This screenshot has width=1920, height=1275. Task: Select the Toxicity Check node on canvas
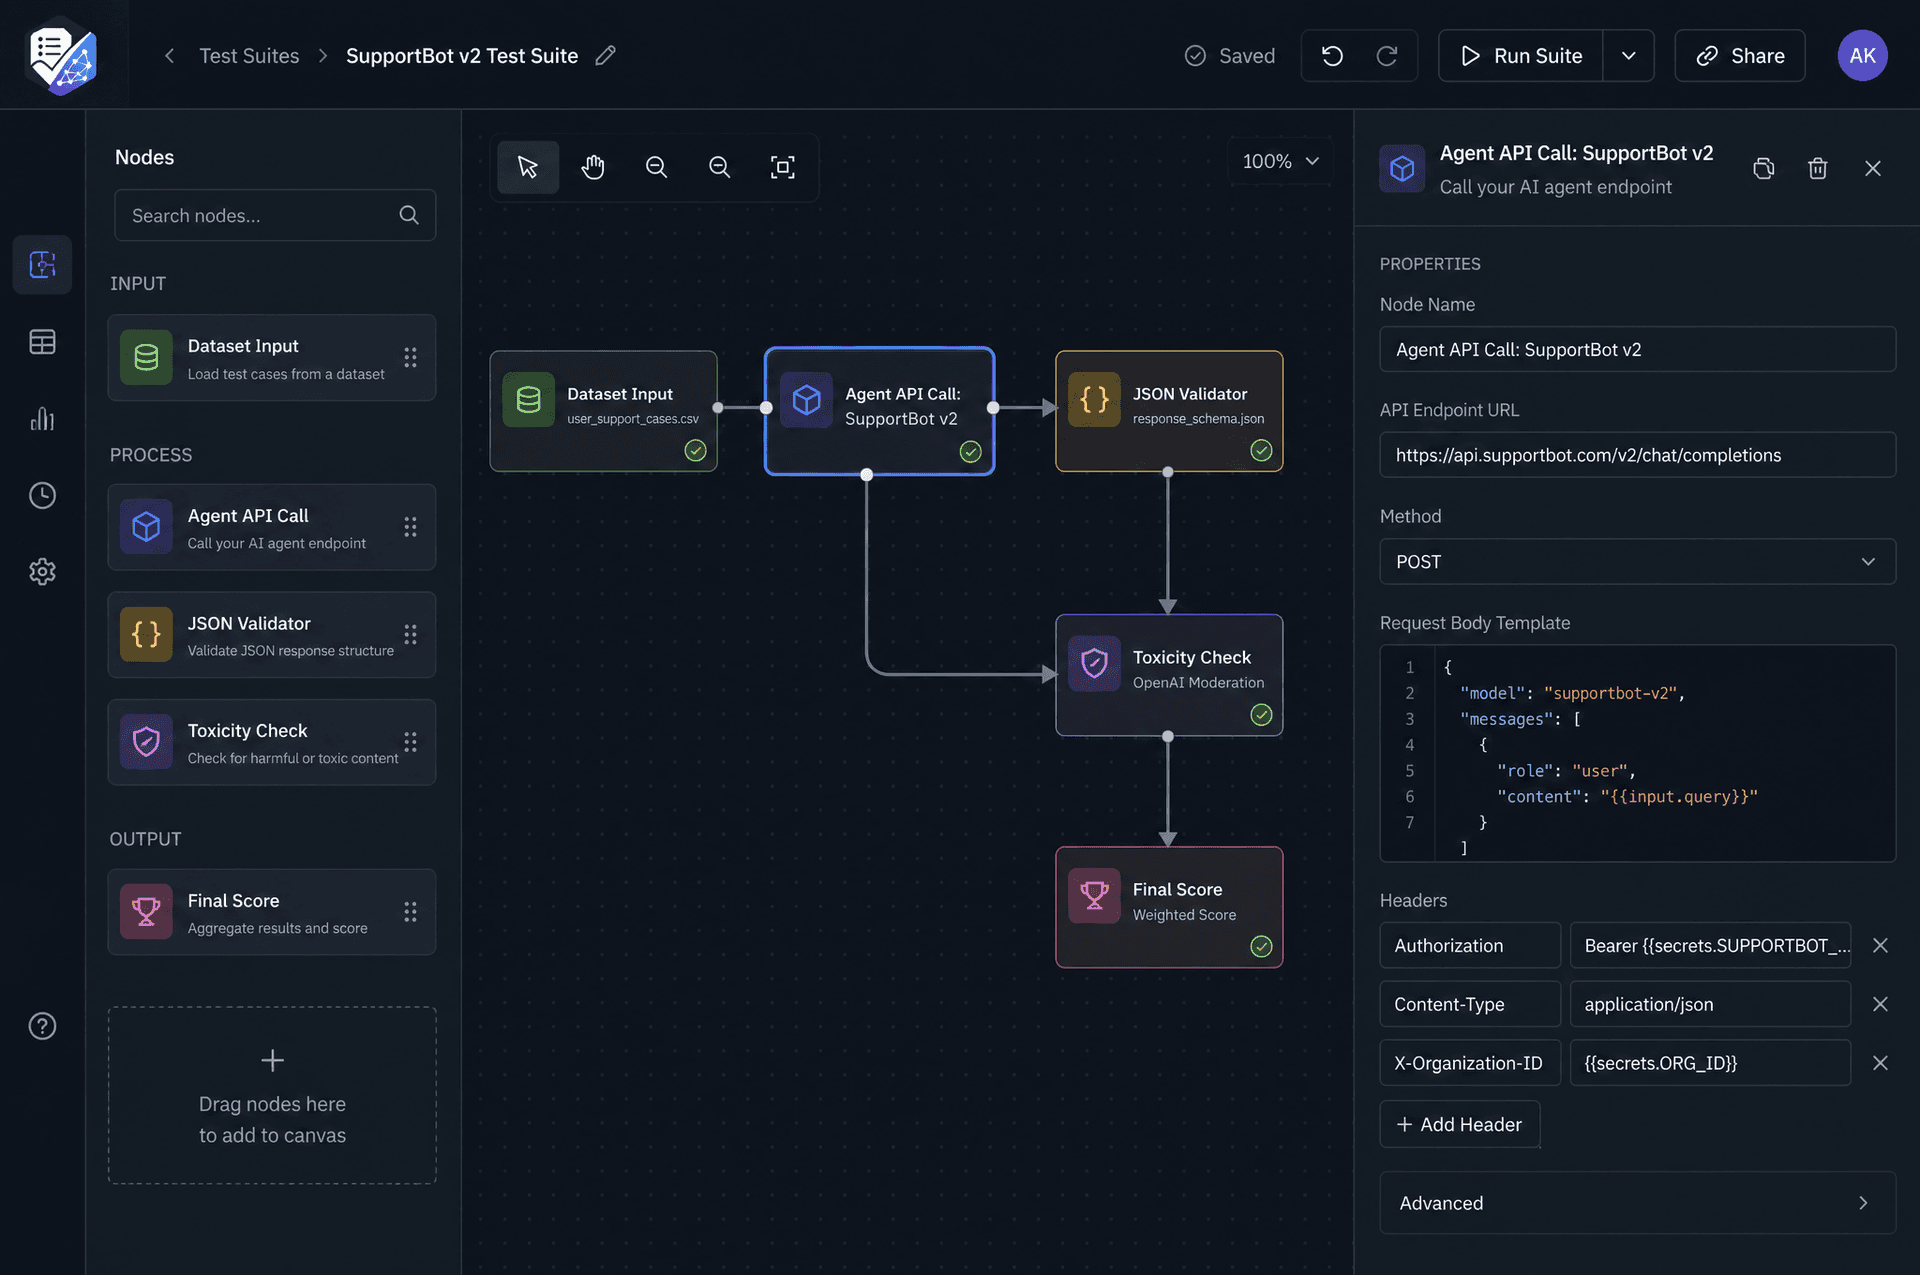(1169, 675)
